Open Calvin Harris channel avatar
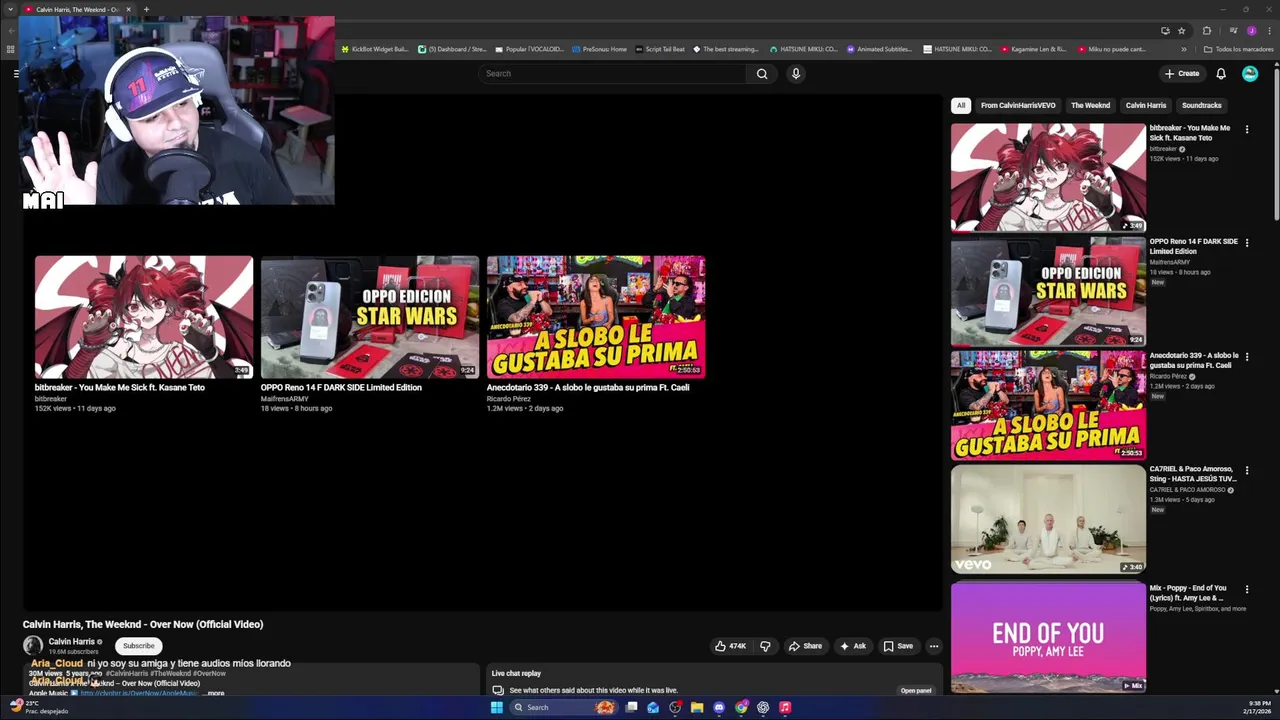The image size is (1280, 720). (33, 646)
